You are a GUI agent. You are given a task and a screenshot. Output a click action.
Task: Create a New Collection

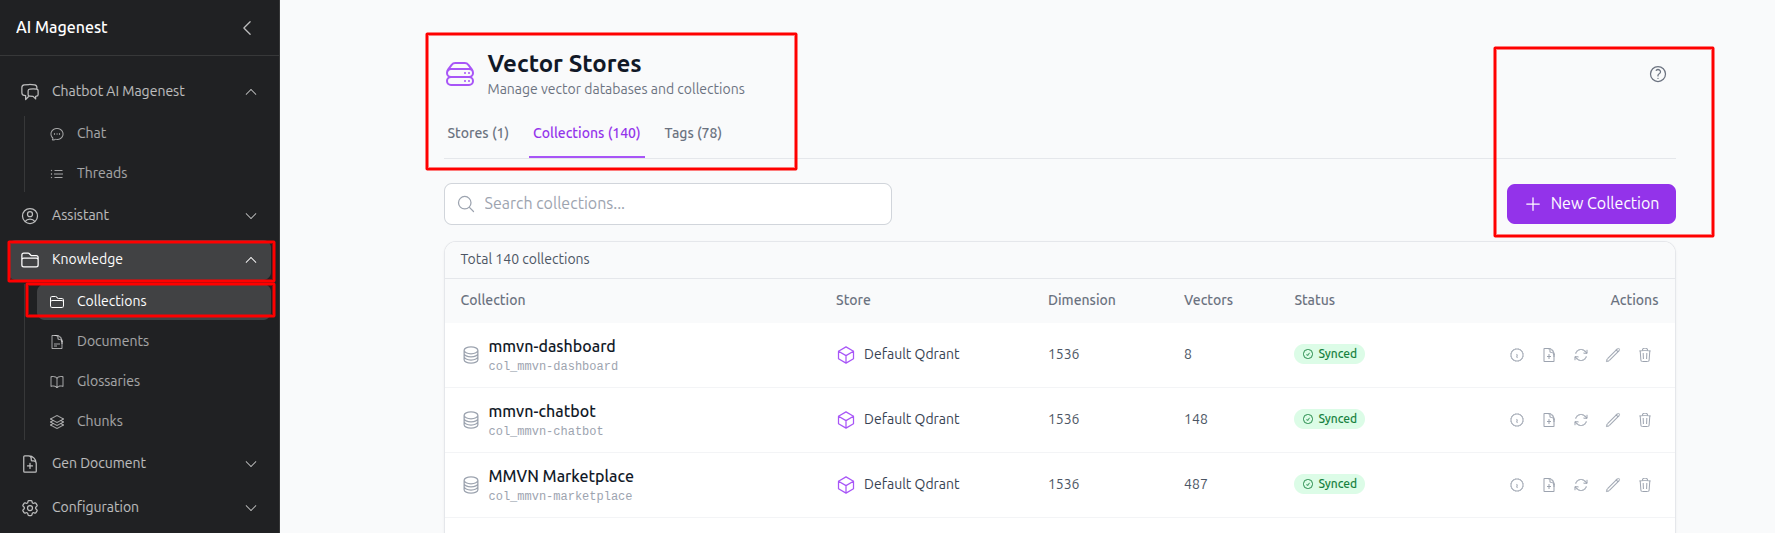click(1591, 204)
